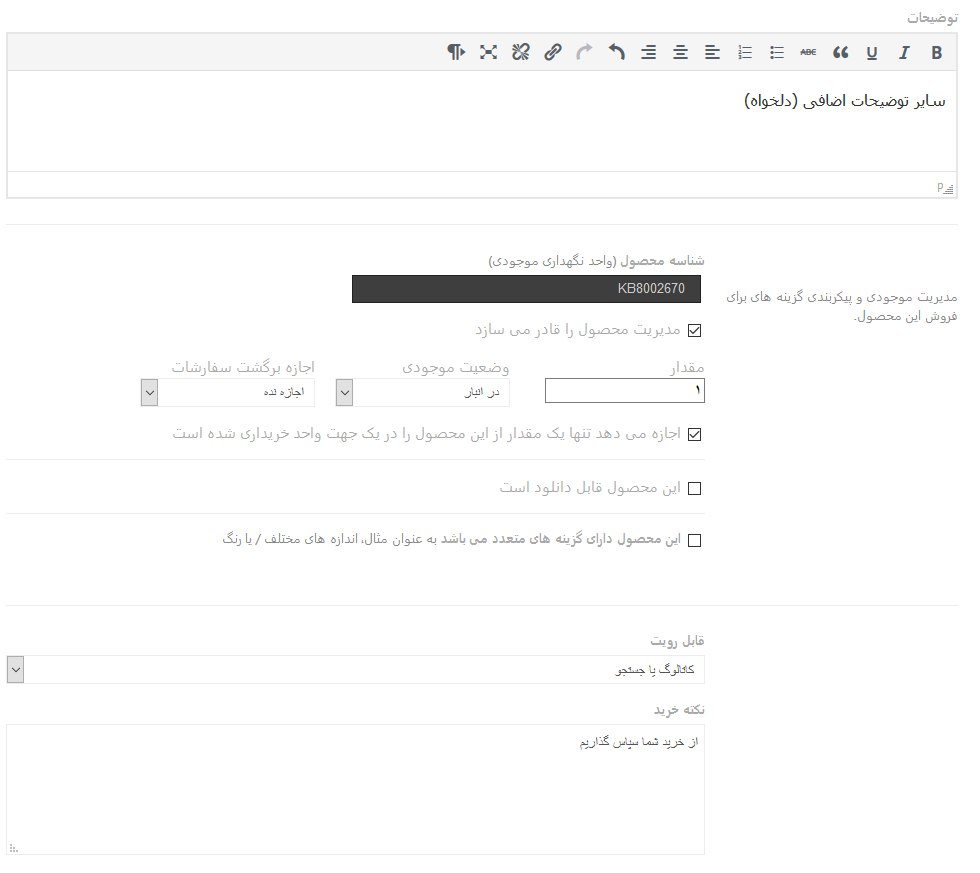Viewport: 980px width, 873px height.
Task: Click the شناسه محصول SKU label
Action: click(596, 261)
